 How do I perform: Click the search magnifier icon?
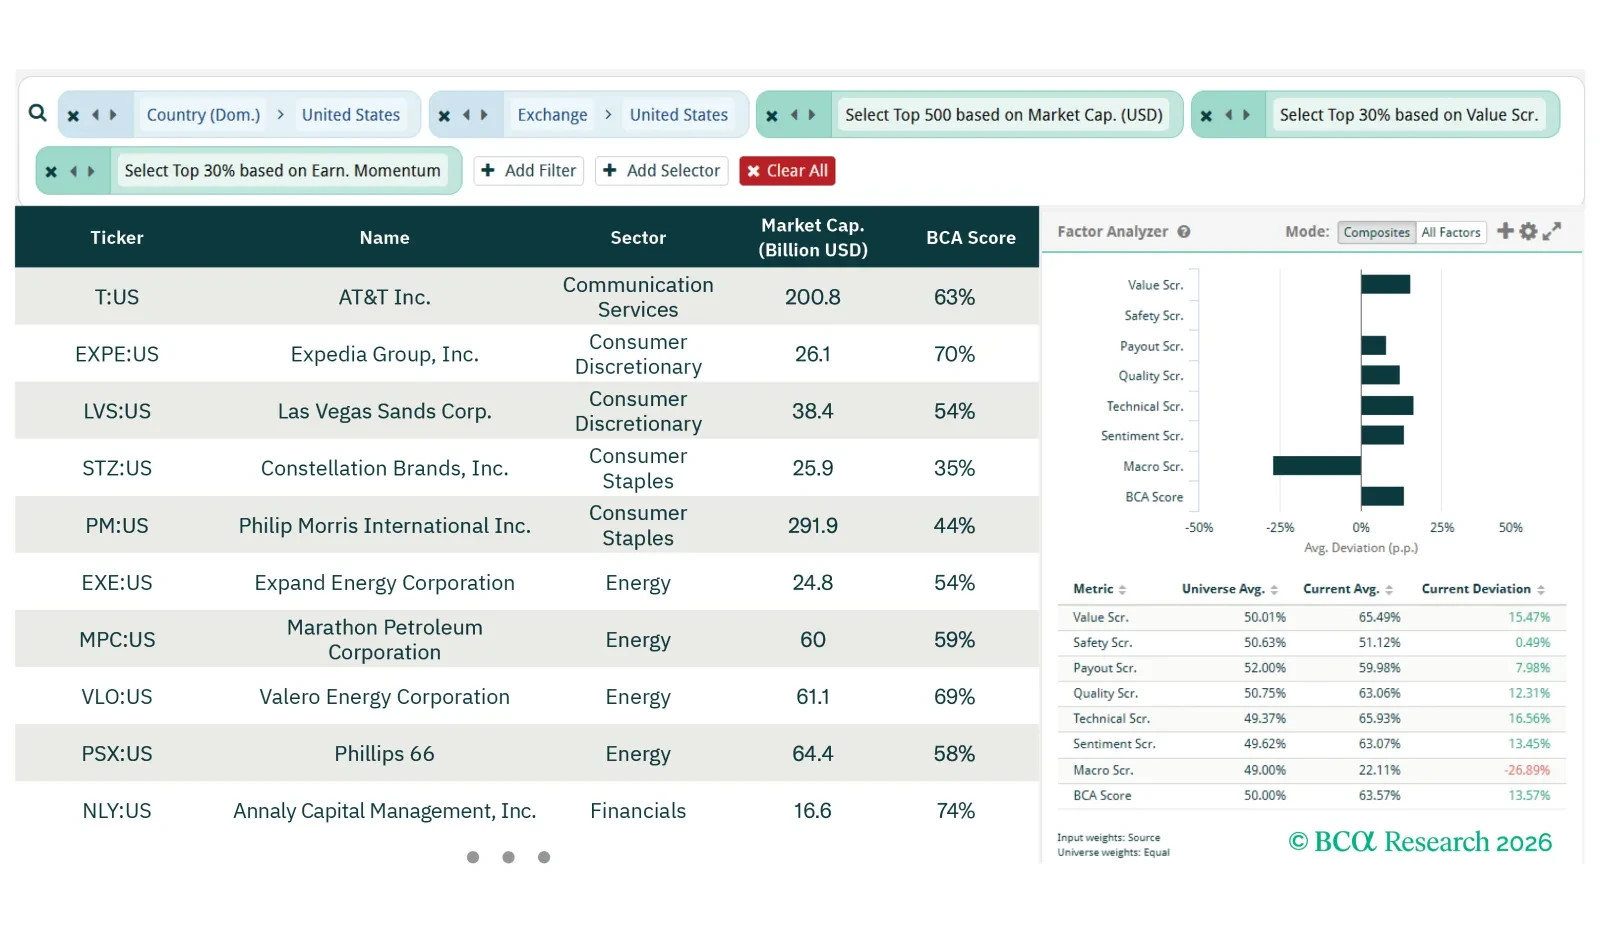click(x=38, y=113)
